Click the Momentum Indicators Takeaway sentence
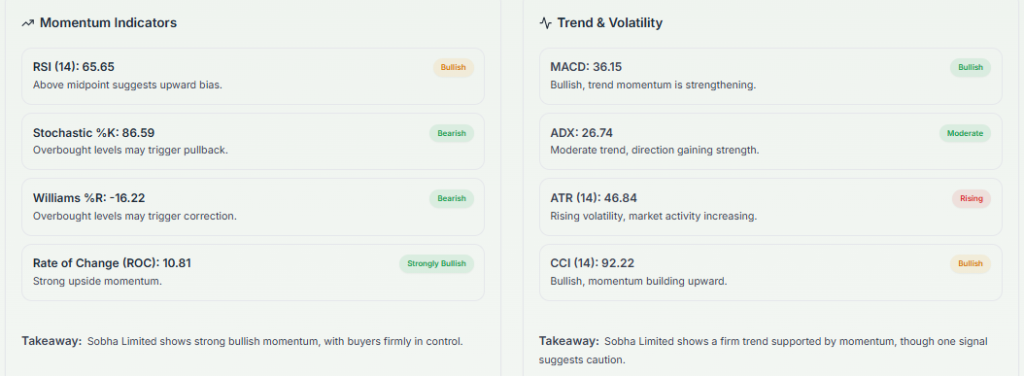 tap(242, 341)
